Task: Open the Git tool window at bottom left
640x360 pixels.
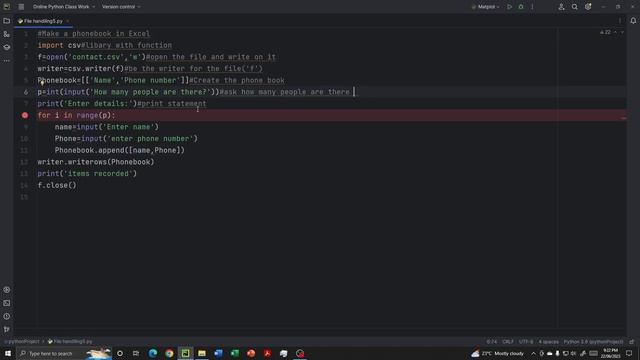Action: click(7, 329)
